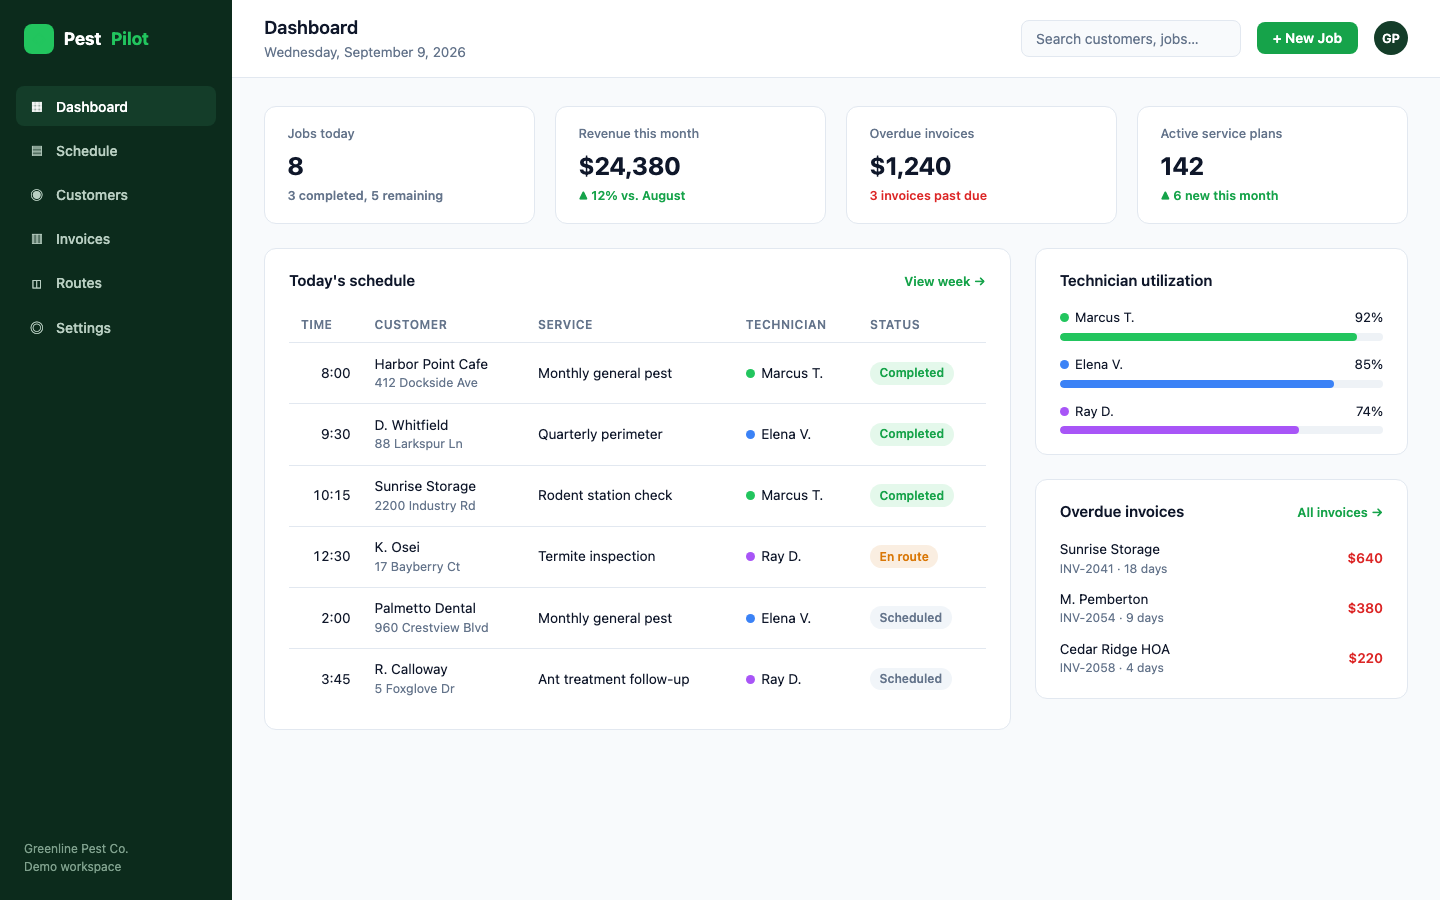
Task: Click the En route status badge
Action: pyautogui.click(x=904, y=557)
